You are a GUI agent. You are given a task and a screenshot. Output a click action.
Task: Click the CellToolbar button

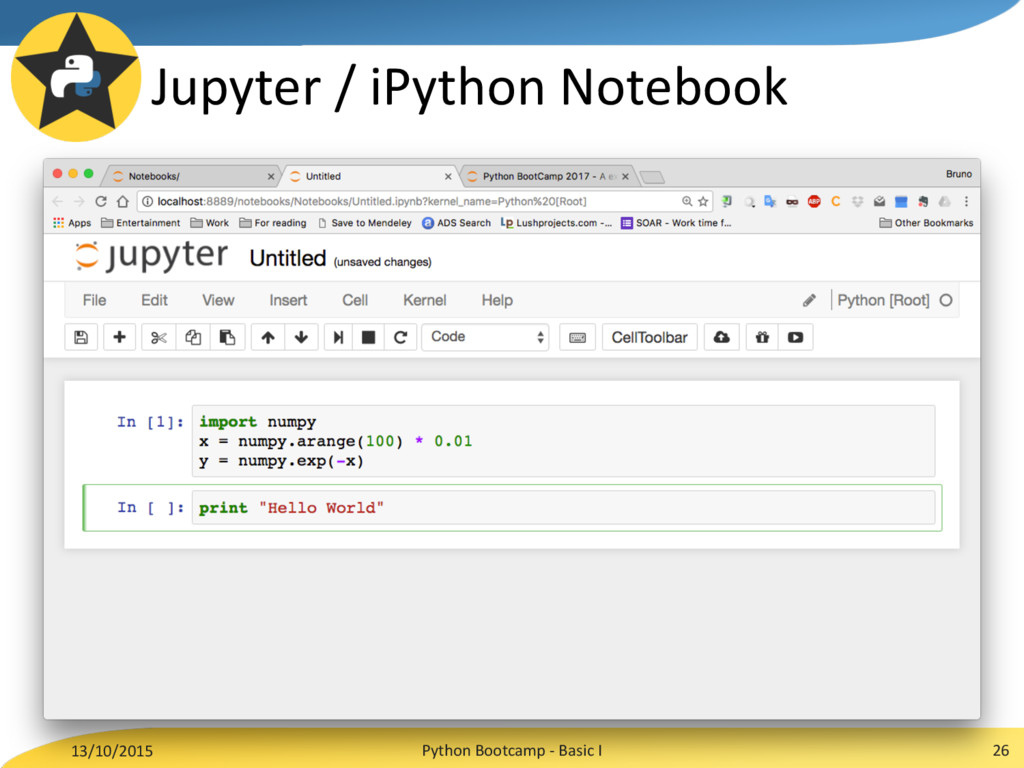pos(649,337)
